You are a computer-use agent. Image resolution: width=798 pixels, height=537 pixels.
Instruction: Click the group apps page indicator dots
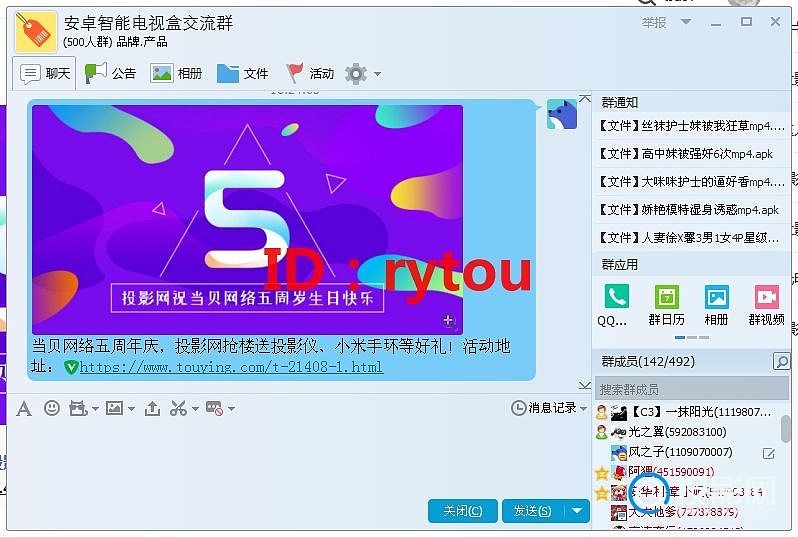pos(692,337)
